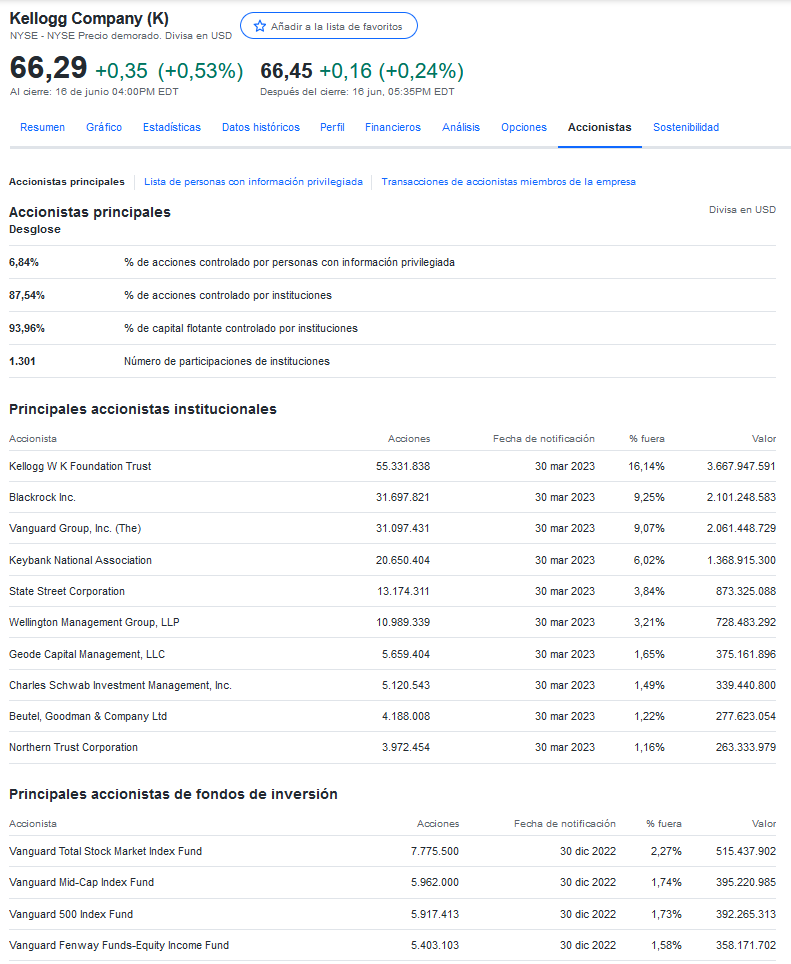Viewport: 791px width, 964px height.
Task: Click 'Blackrock Inc.' shareholder name
Action: 42,497
